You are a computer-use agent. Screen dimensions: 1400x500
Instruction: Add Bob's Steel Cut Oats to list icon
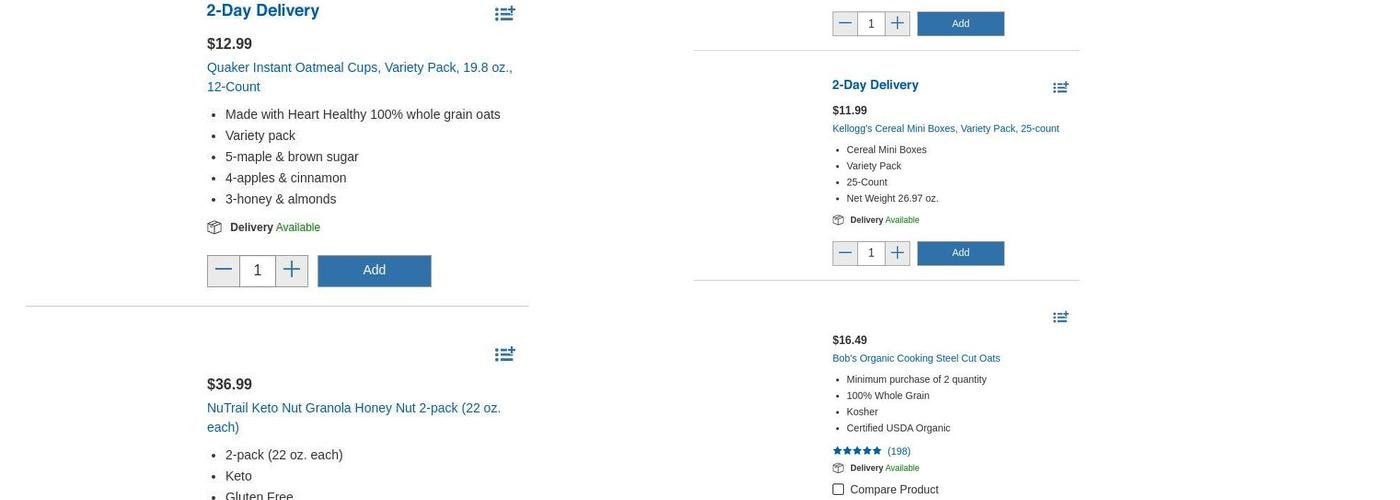(1061, 317)
